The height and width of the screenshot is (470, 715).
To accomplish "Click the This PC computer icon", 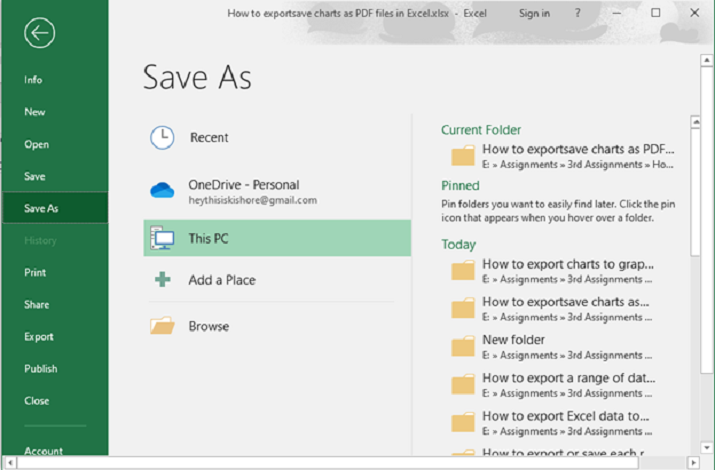I will (x=162, y=239).
